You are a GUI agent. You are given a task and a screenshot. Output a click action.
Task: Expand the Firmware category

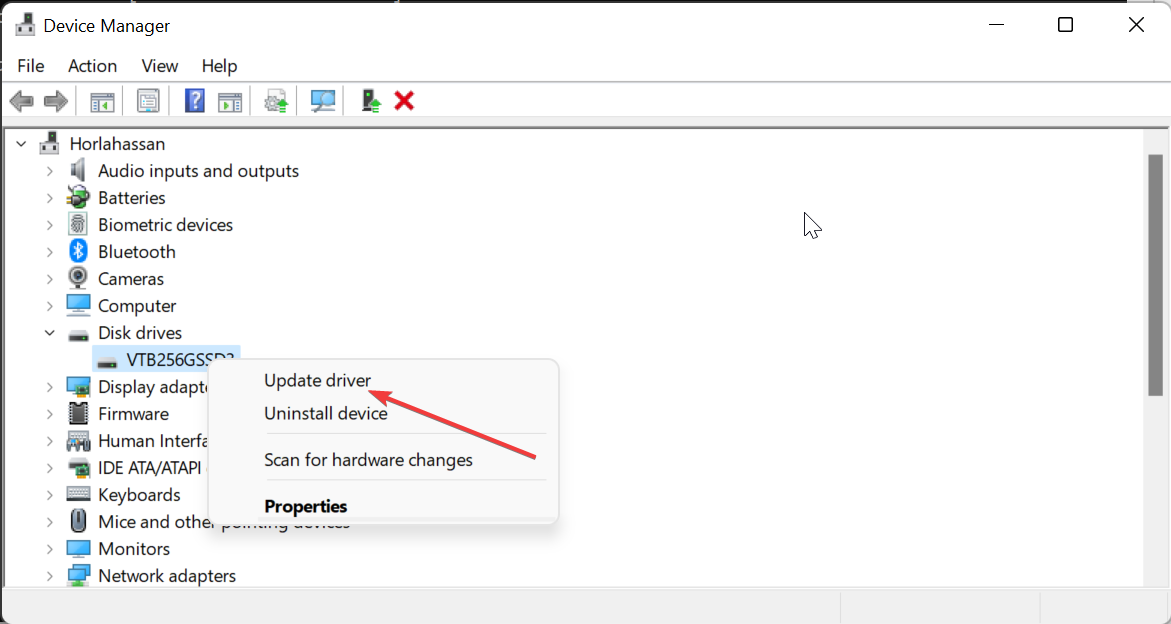[x=50, y=414]
